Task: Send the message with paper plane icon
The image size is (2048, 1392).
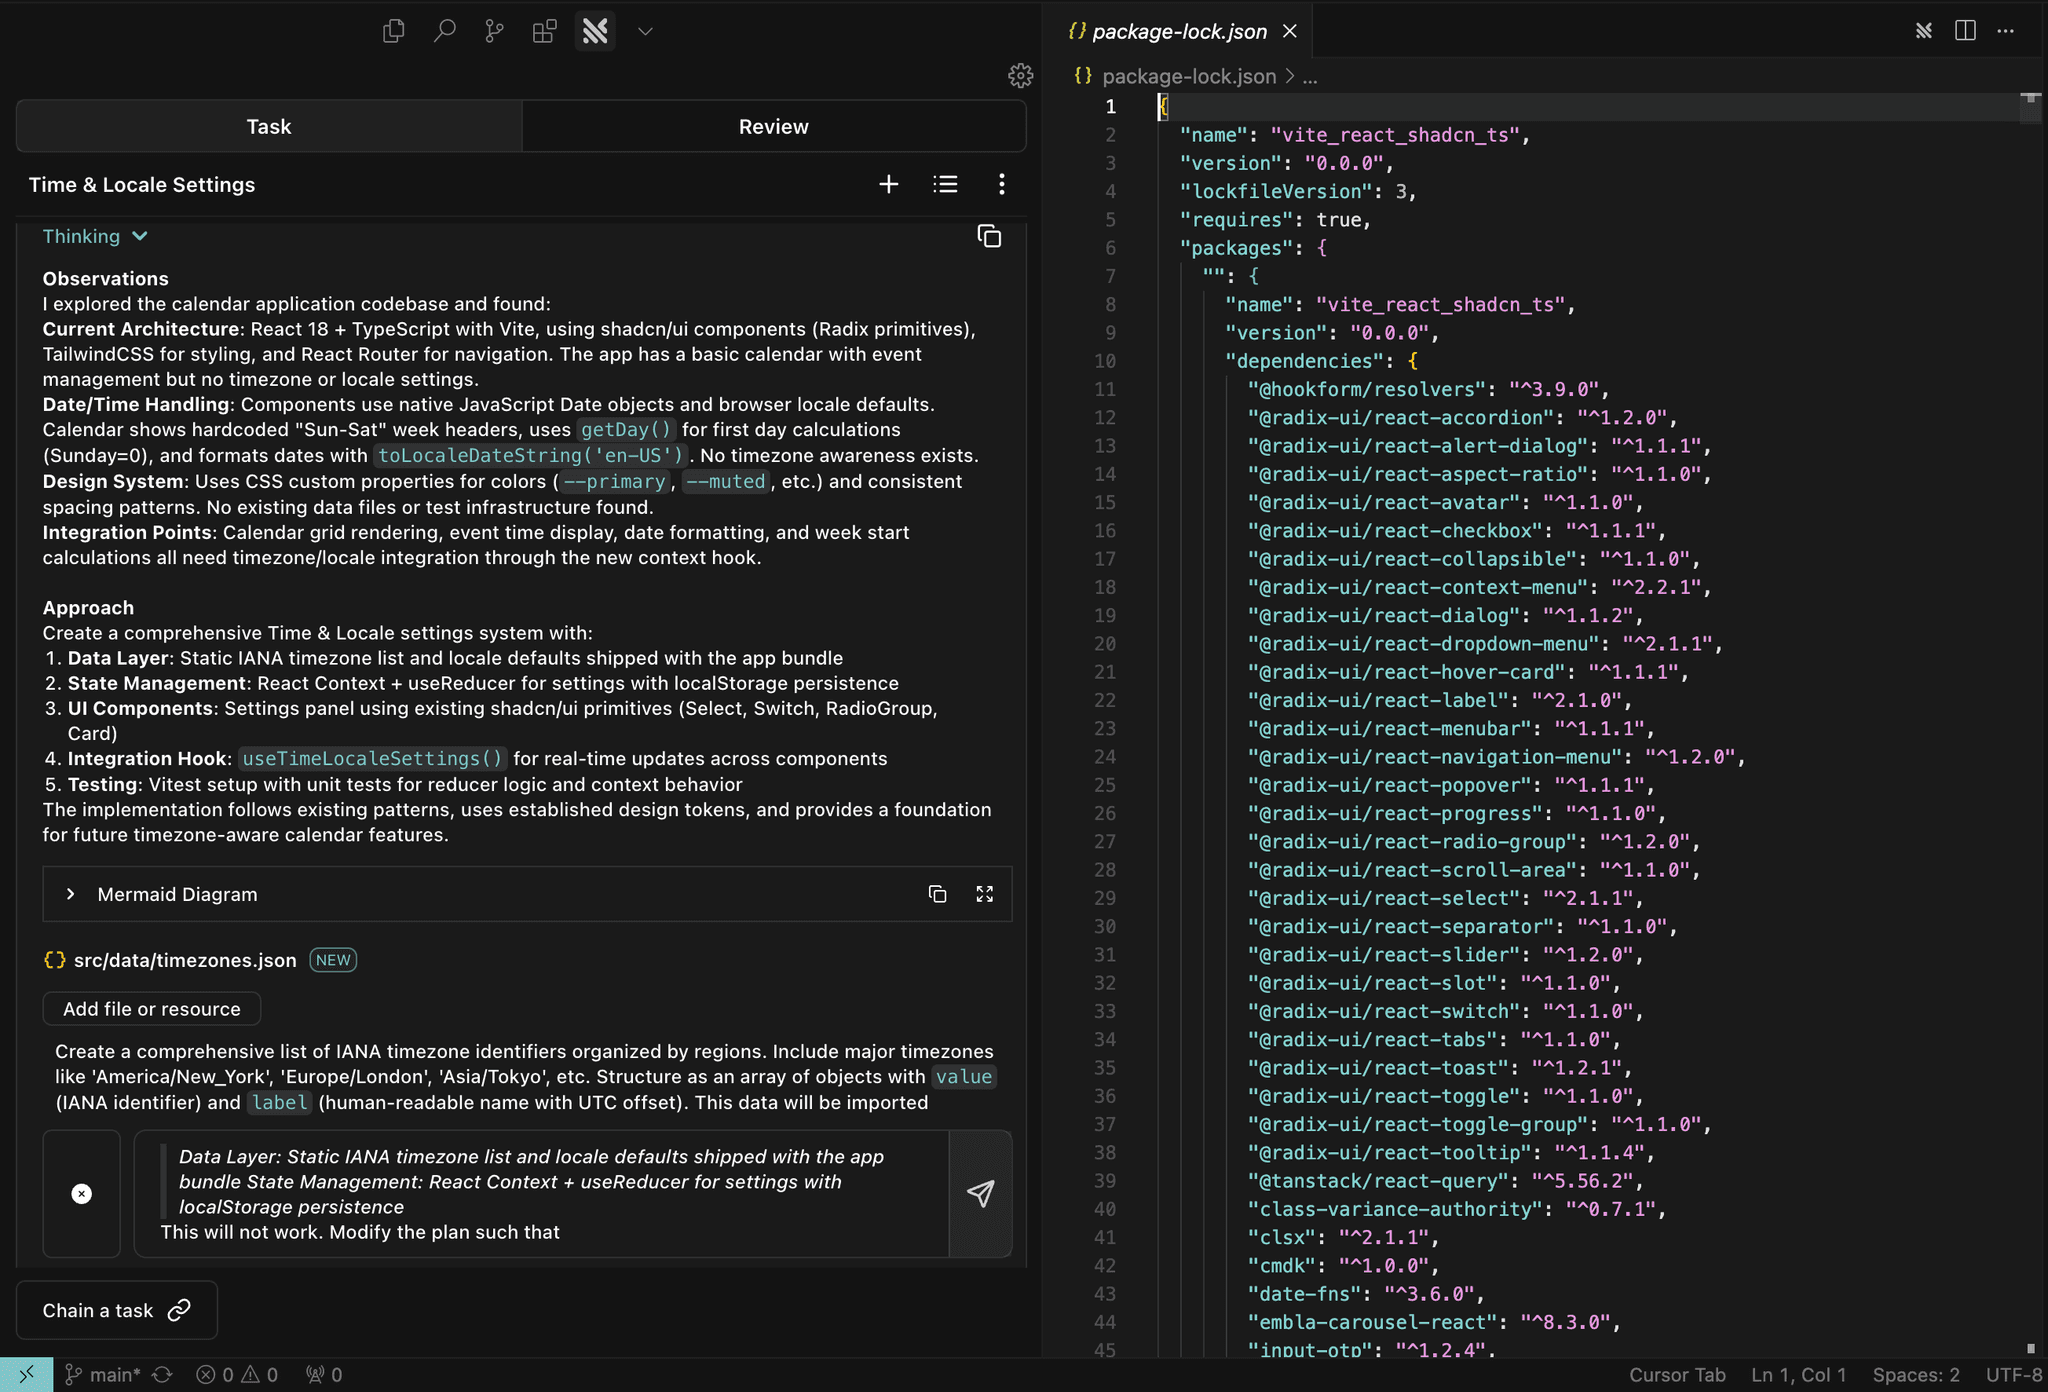Action: pos(980,1193)
